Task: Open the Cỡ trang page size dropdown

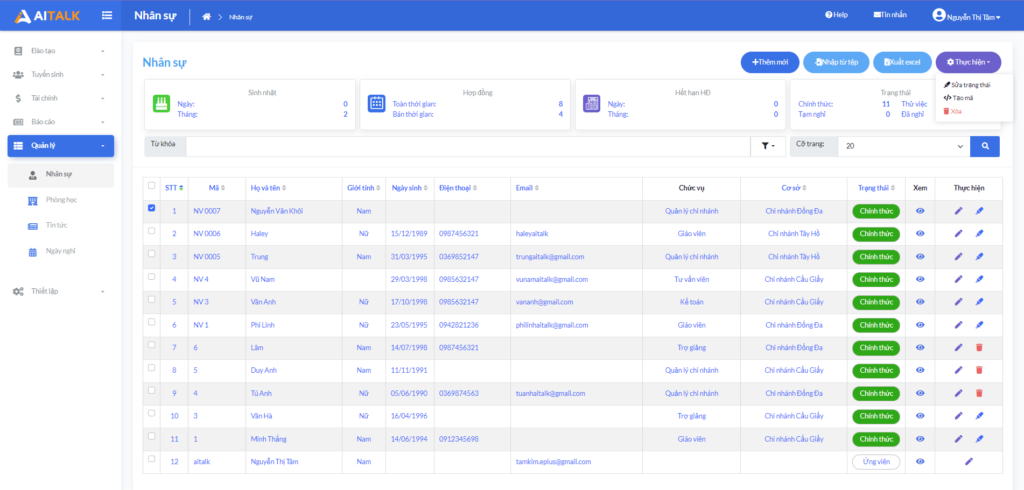Action: [x=903, y=146]
